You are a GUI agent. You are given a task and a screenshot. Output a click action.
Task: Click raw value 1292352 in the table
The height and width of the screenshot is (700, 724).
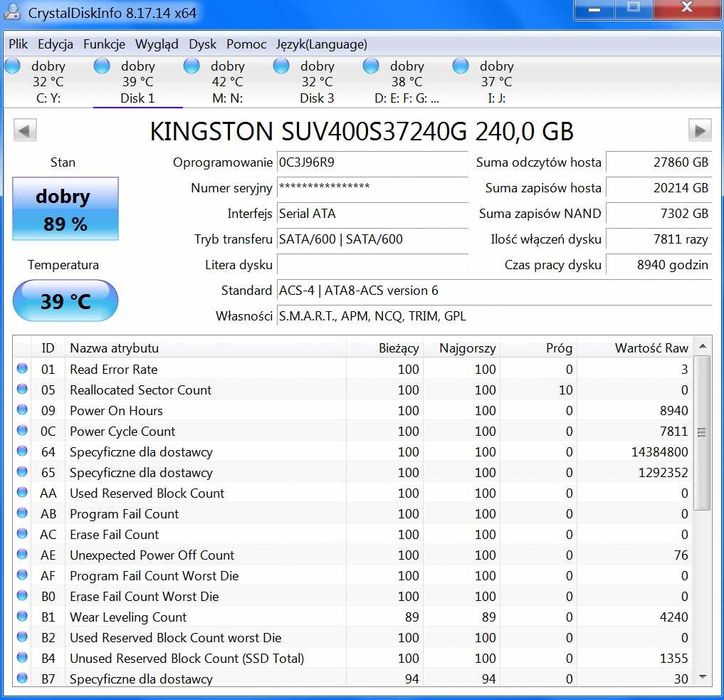[663, 473]
